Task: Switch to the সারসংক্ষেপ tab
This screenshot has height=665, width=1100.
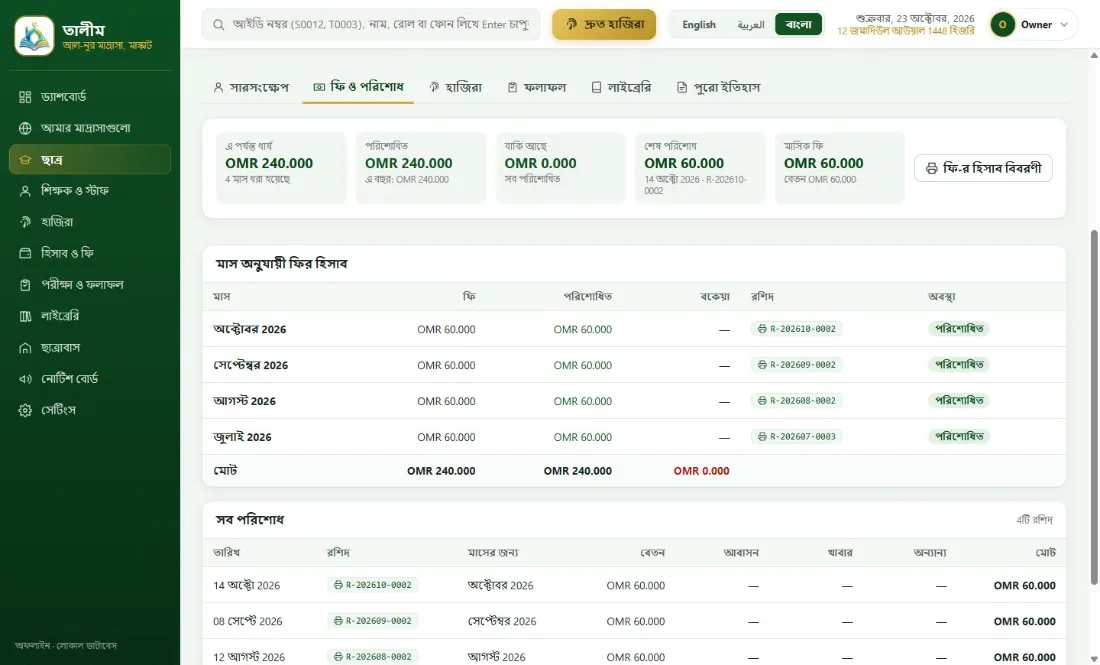Action: pyautogui.click(x=251, y=87)
